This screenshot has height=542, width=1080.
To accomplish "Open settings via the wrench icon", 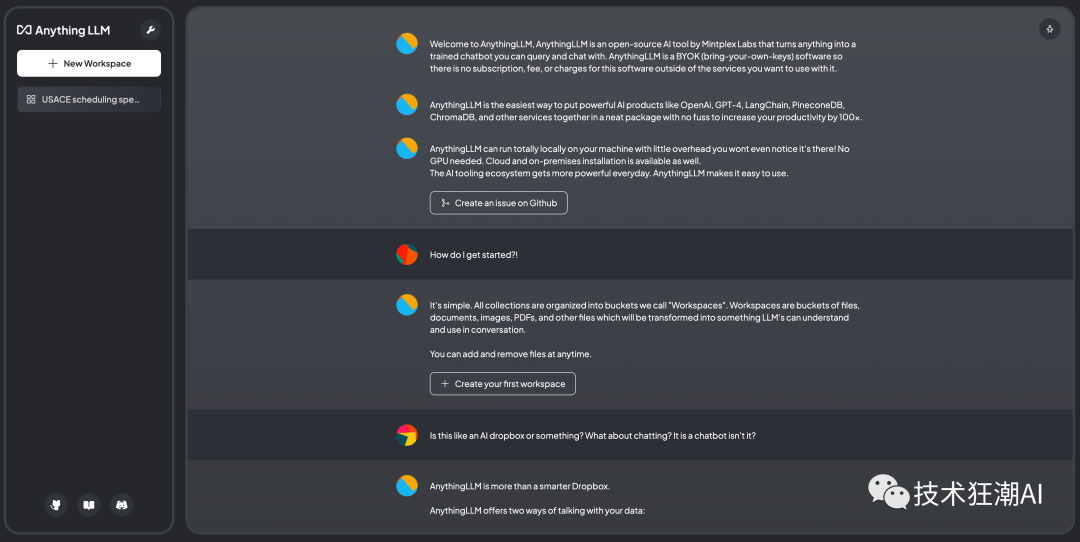I will 150,30.
